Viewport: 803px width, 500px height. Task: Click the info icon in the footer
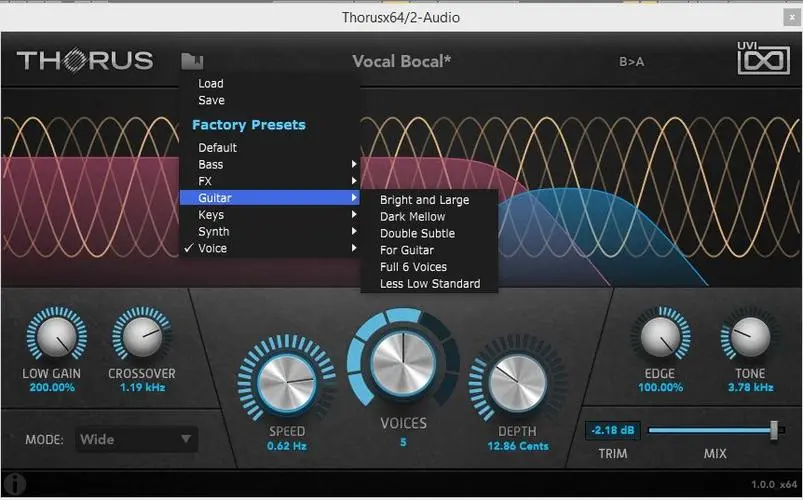[15, 484]
